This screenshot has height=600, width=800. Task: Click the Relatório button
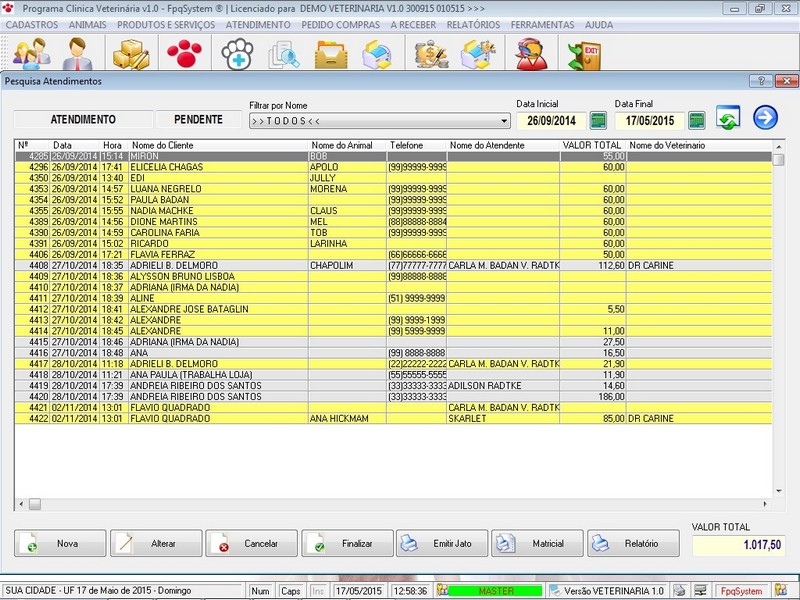click(x=634, y=543)
